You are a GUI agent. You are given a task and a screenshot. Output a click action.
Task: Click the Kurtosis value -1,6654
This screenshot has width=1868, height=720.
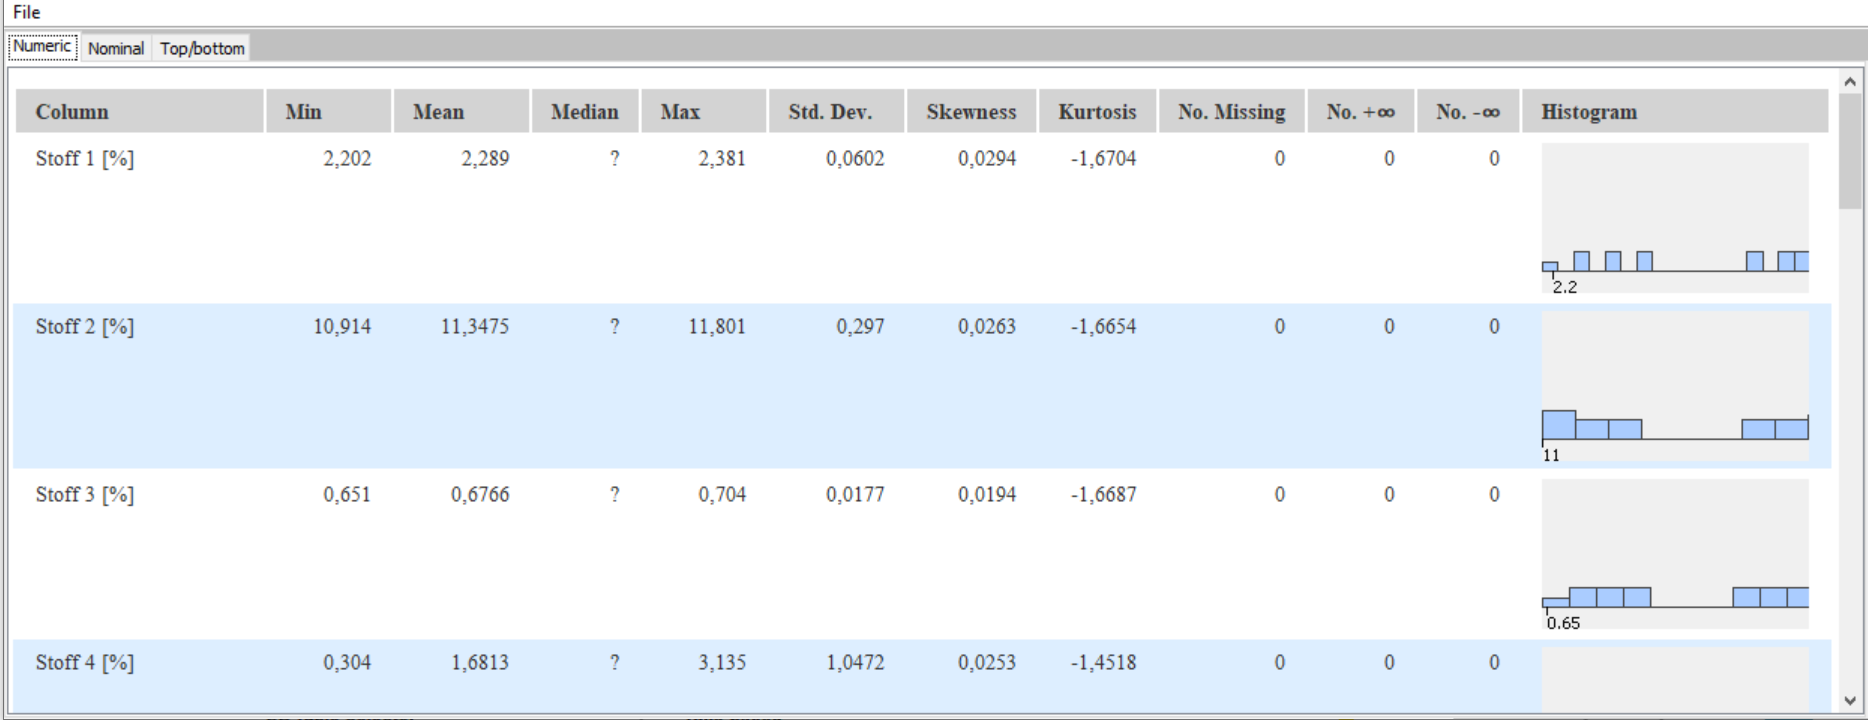pyautogui.click(x=1103, y=326)
